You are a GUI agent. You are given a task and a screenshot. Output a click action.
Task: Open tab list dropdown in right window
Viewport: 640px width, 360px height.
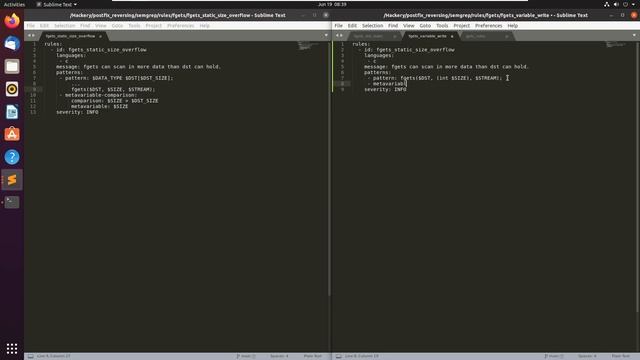pos(634,36)
